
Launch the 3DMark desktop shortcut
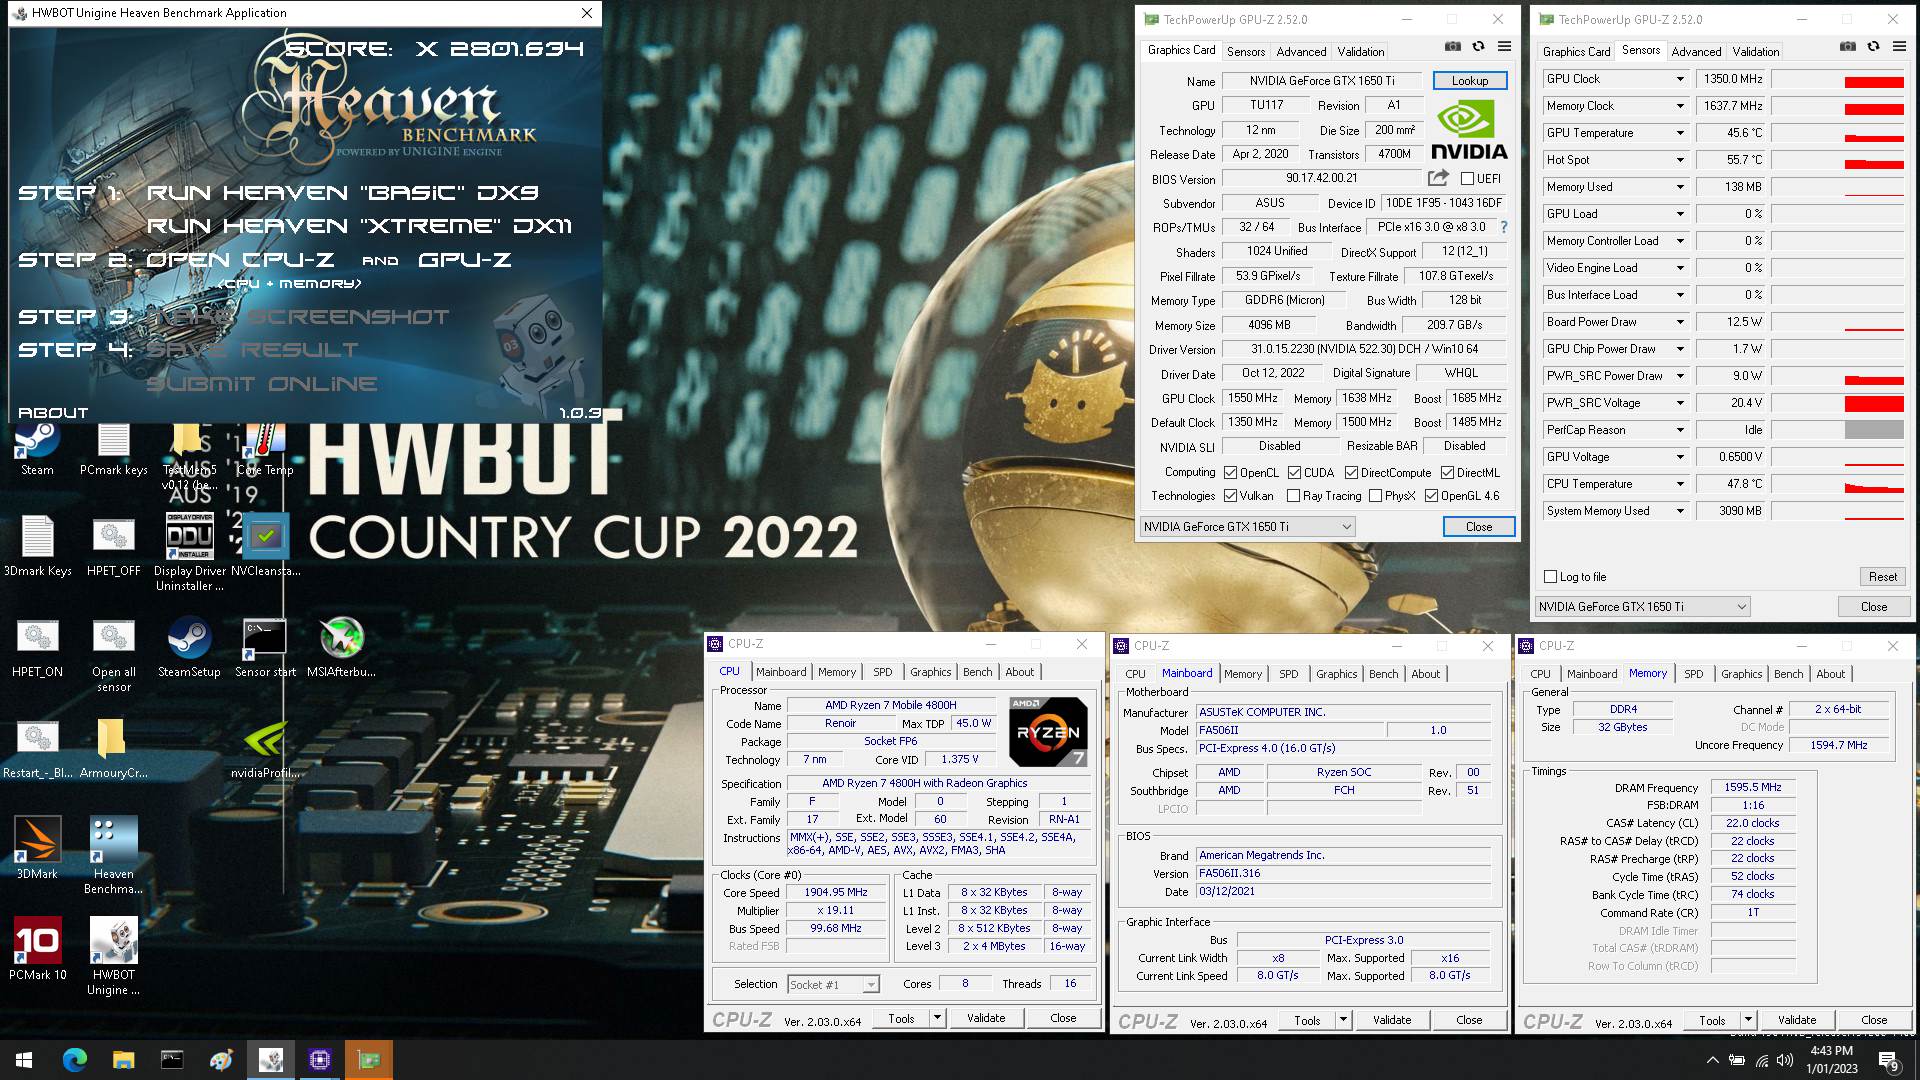(x=37, y=848)
